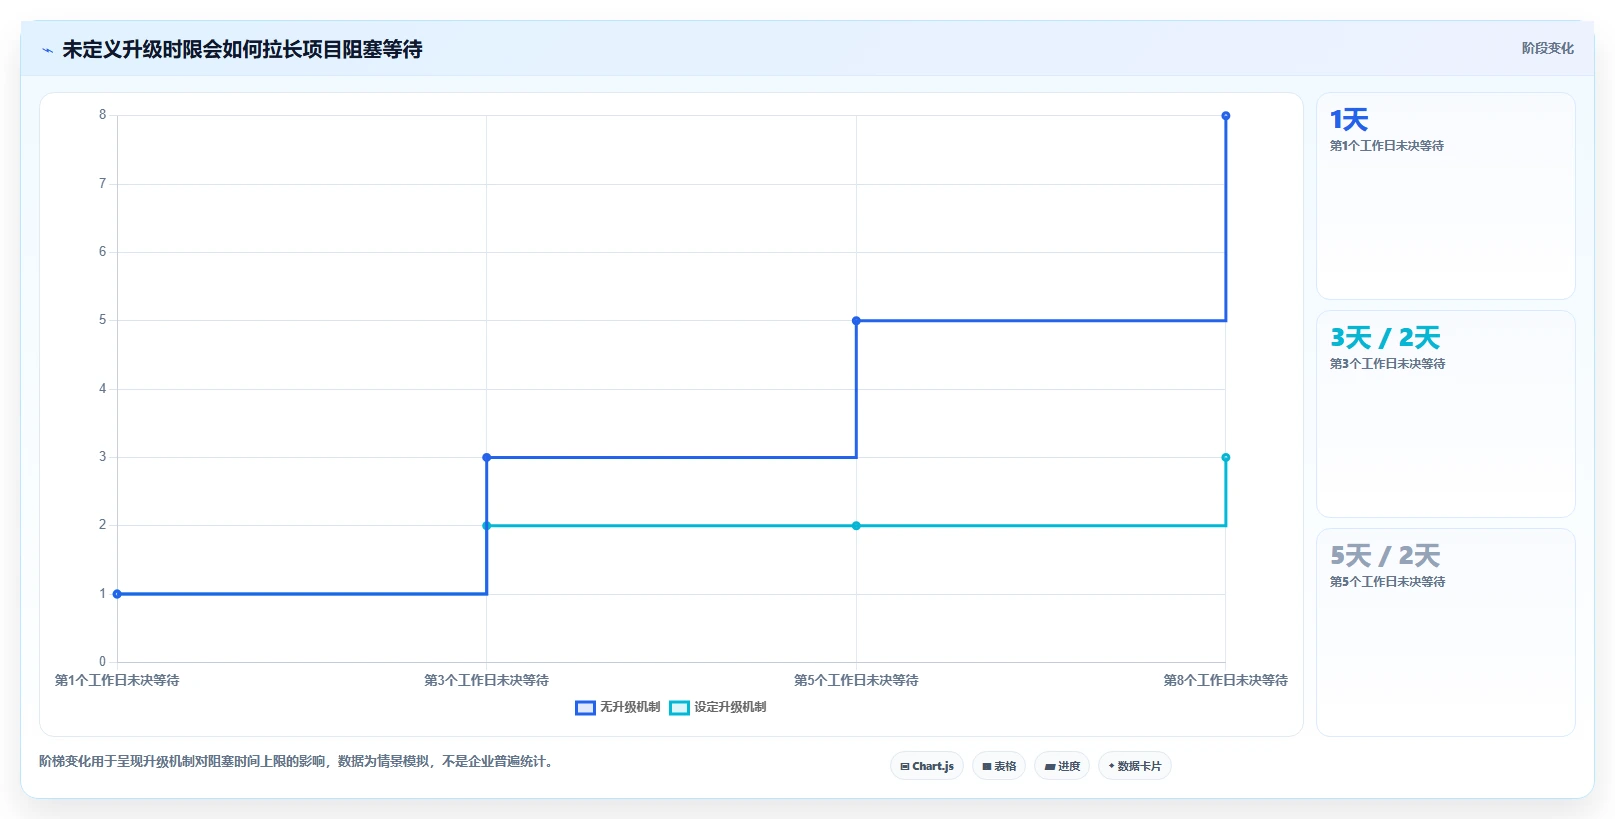
Task: Click the caption 第5个工作日未决等待 in the 5天 / 2天 card
Action: [1388, 582]
